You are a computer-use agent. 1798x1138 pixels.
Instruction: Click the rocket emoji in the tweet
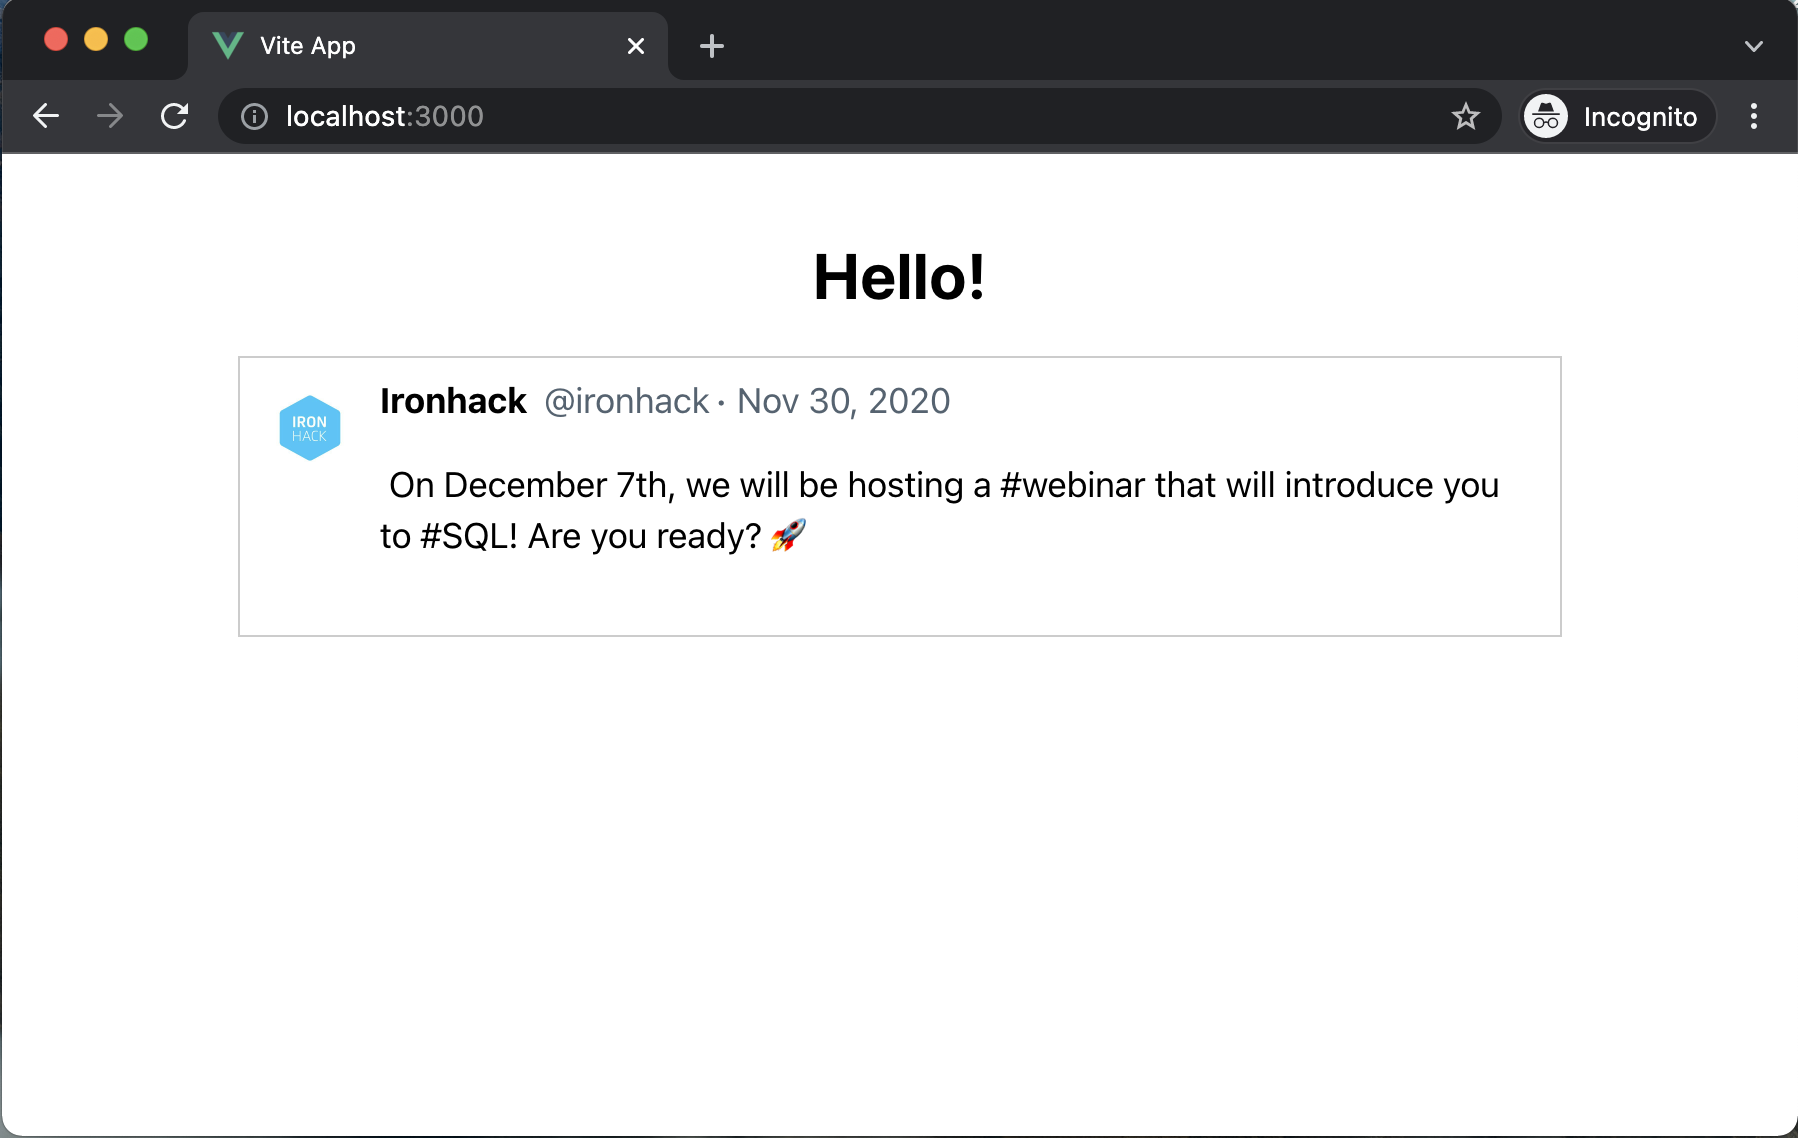[789, 535]
